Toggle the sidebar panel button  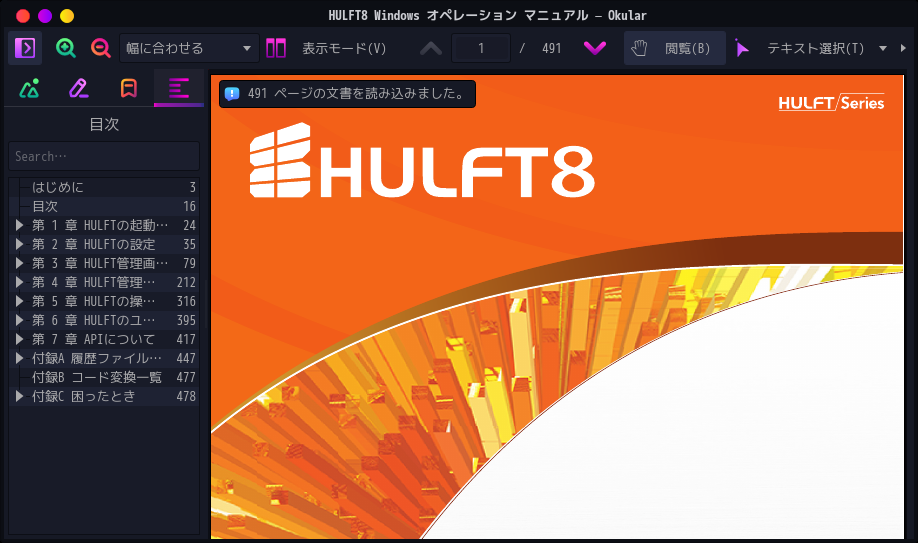pyautogui.click(x=25, y=48)
